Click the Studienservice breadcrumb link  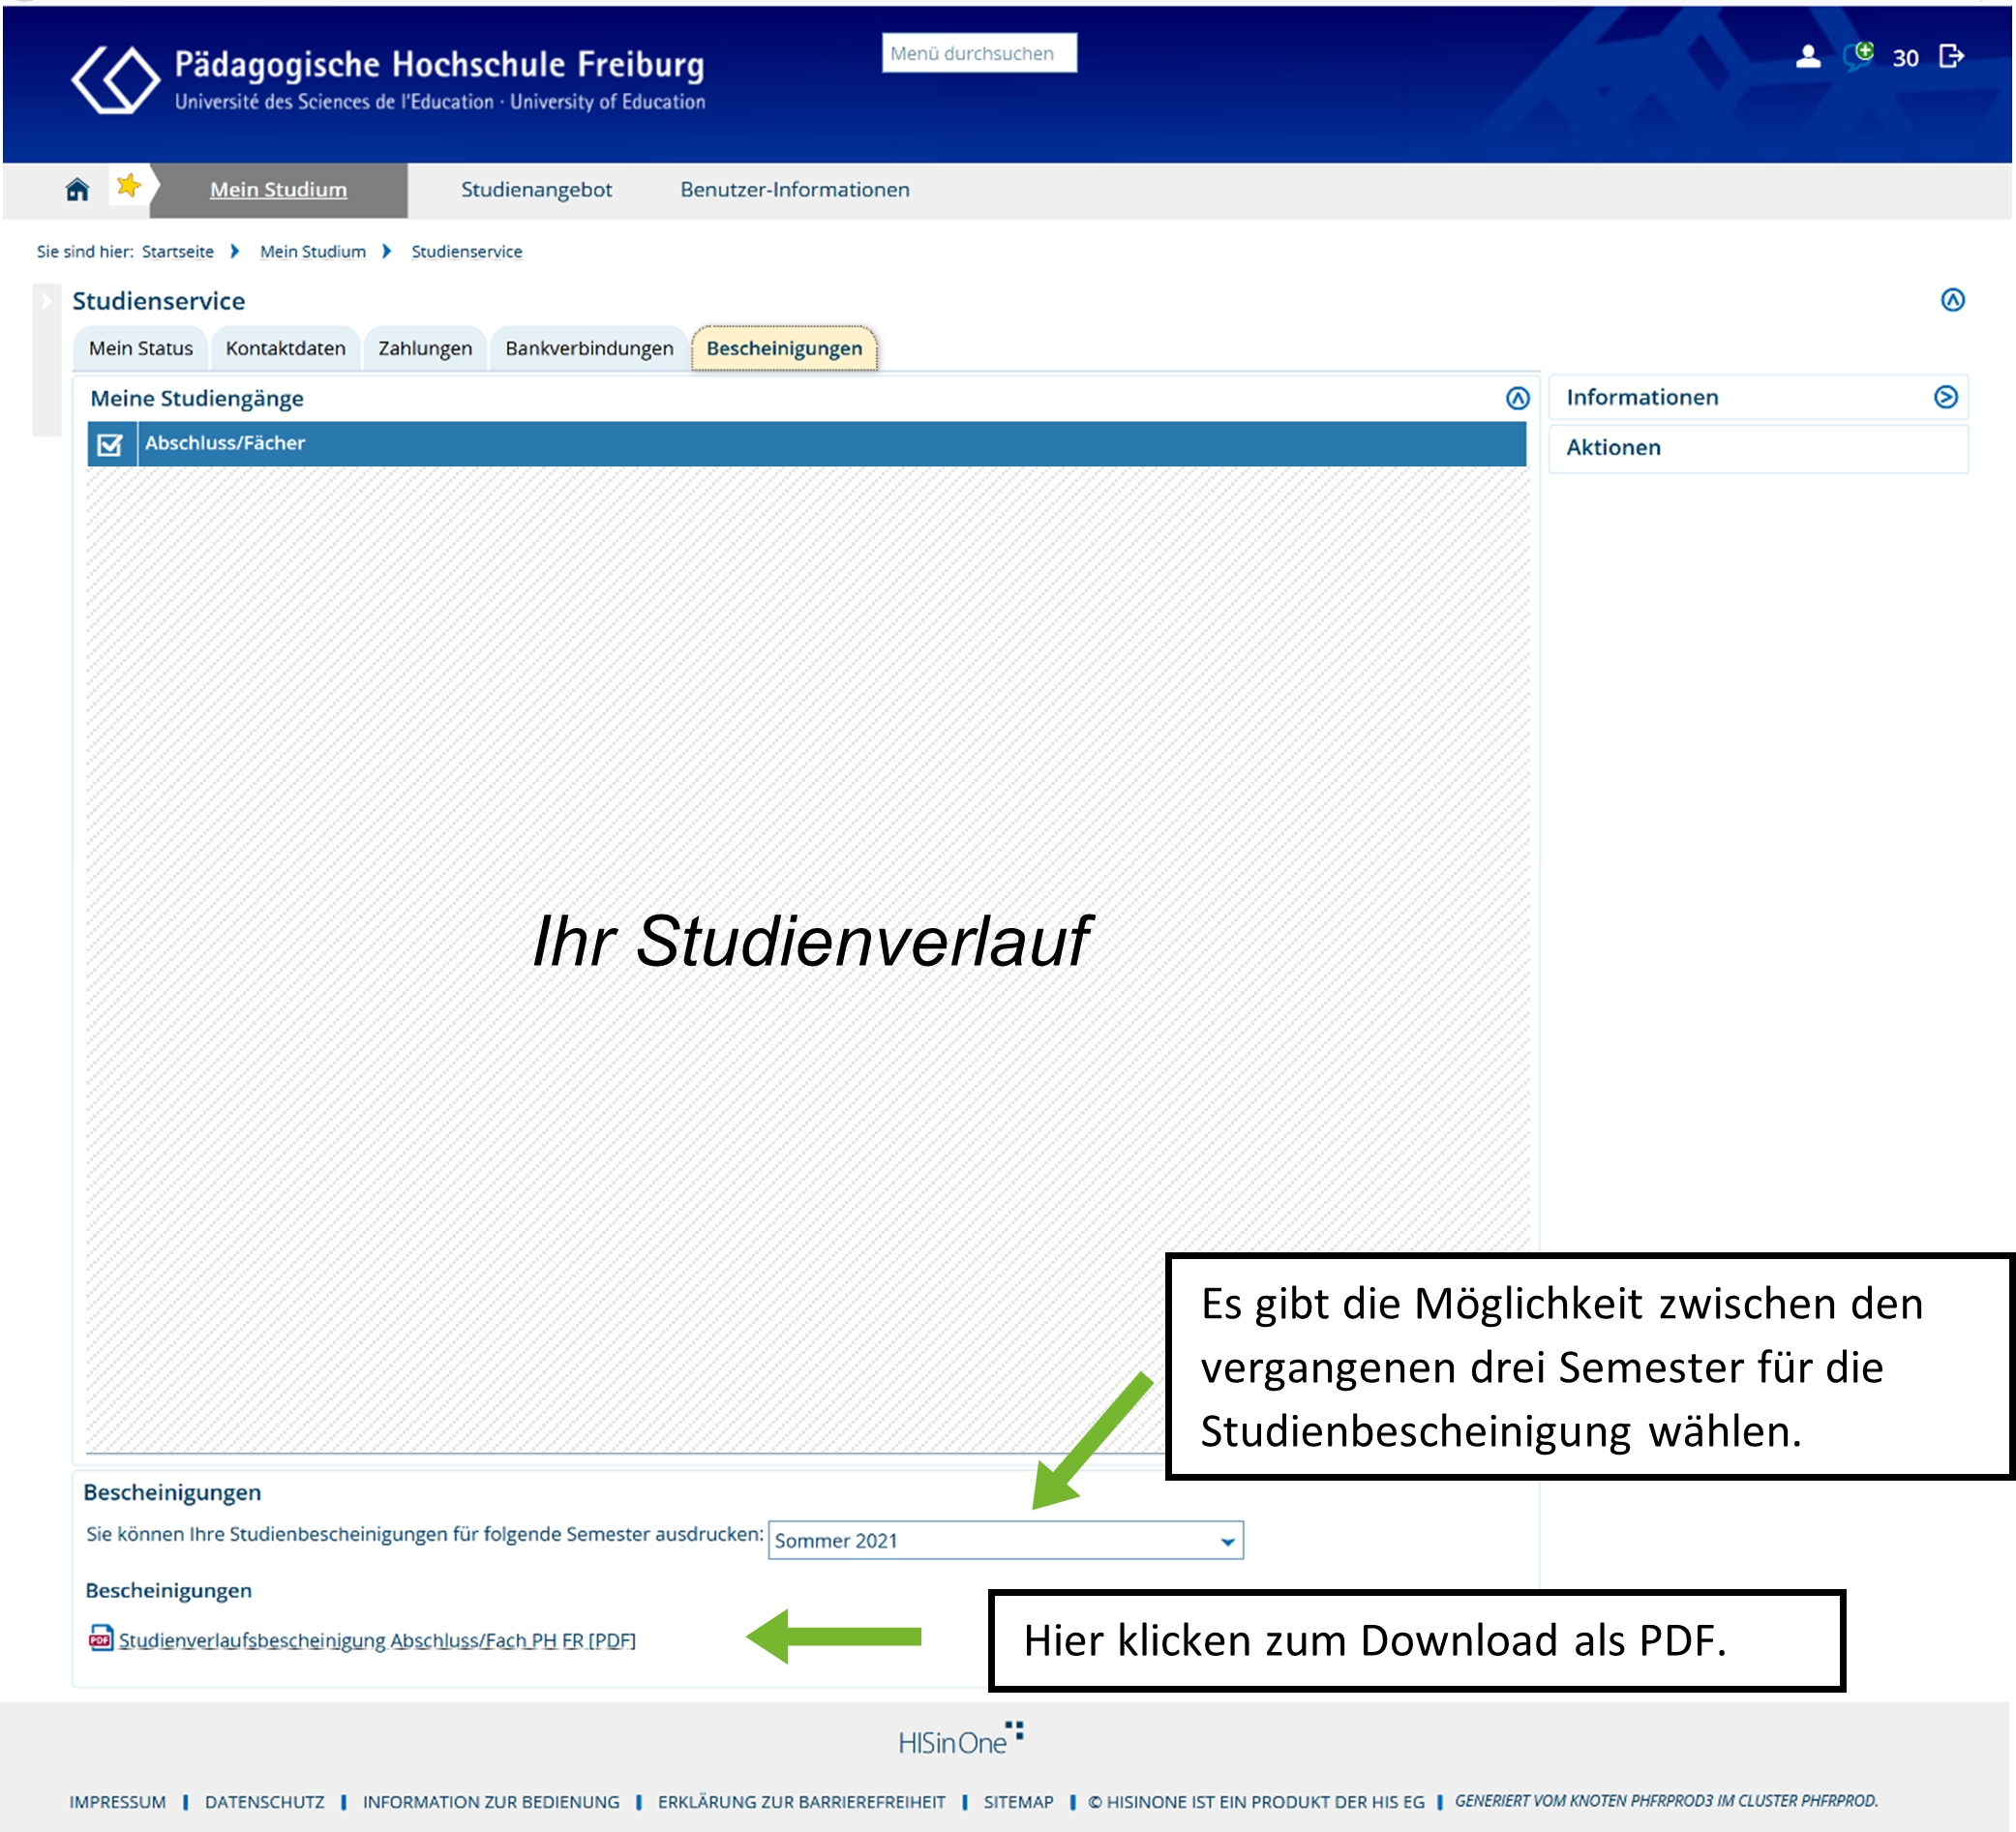tap(467, 251)
